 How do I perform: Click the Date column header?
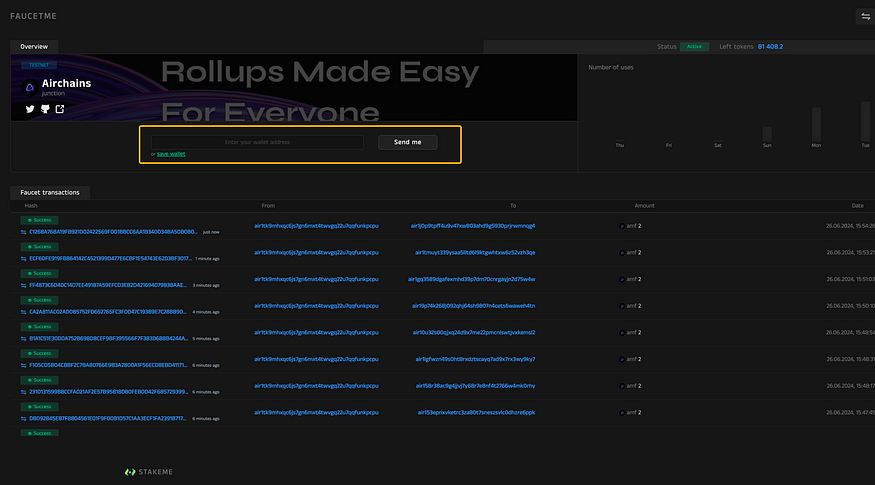point(858,206)
